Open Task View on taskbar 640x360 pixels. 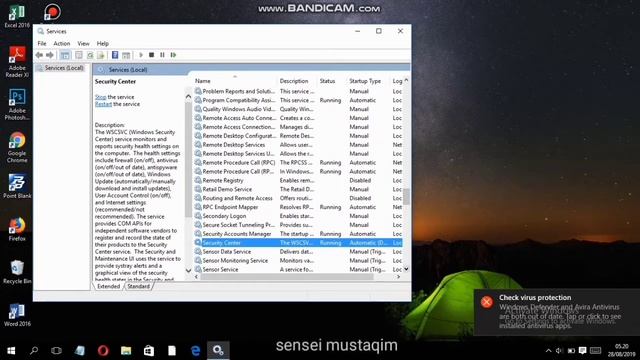coord(56,351)
